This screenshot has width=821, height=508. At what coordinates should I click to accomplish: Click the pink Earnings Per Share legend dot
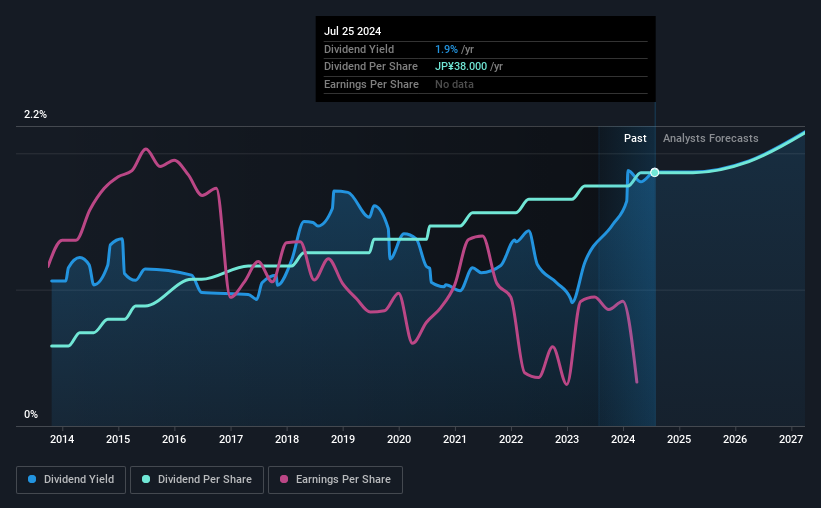284,479
